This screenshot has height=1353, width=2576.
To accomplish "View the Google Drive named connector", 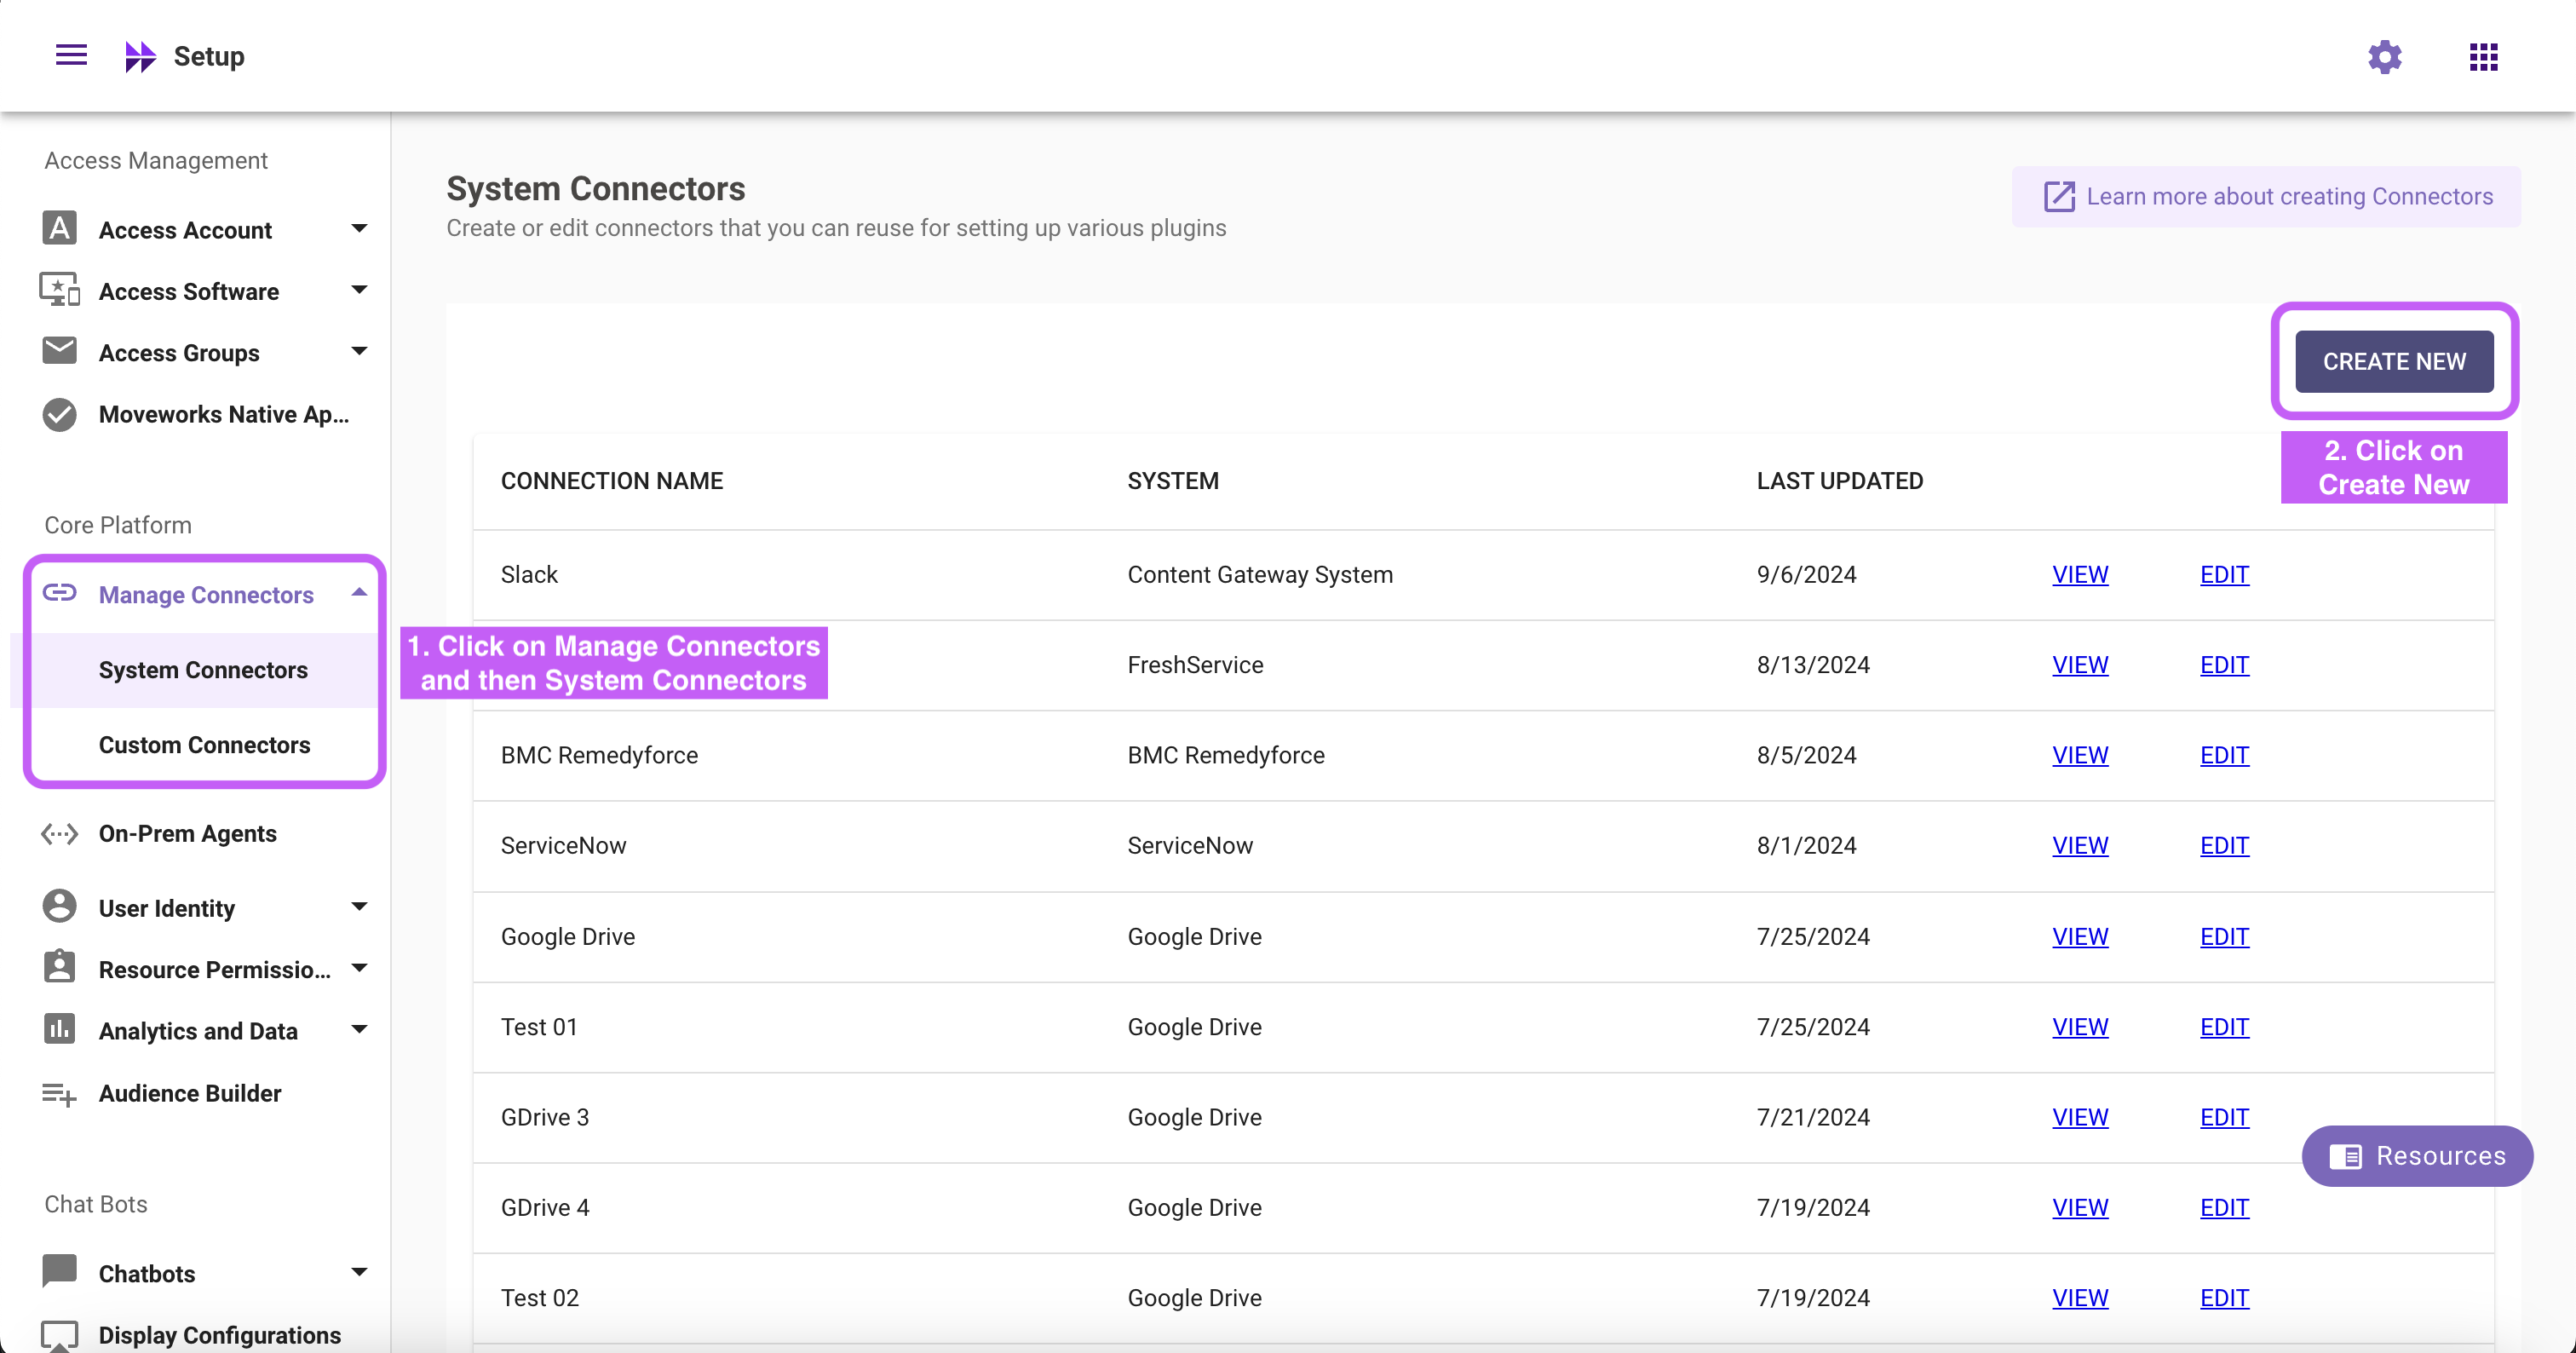I will coord(2080,936).
